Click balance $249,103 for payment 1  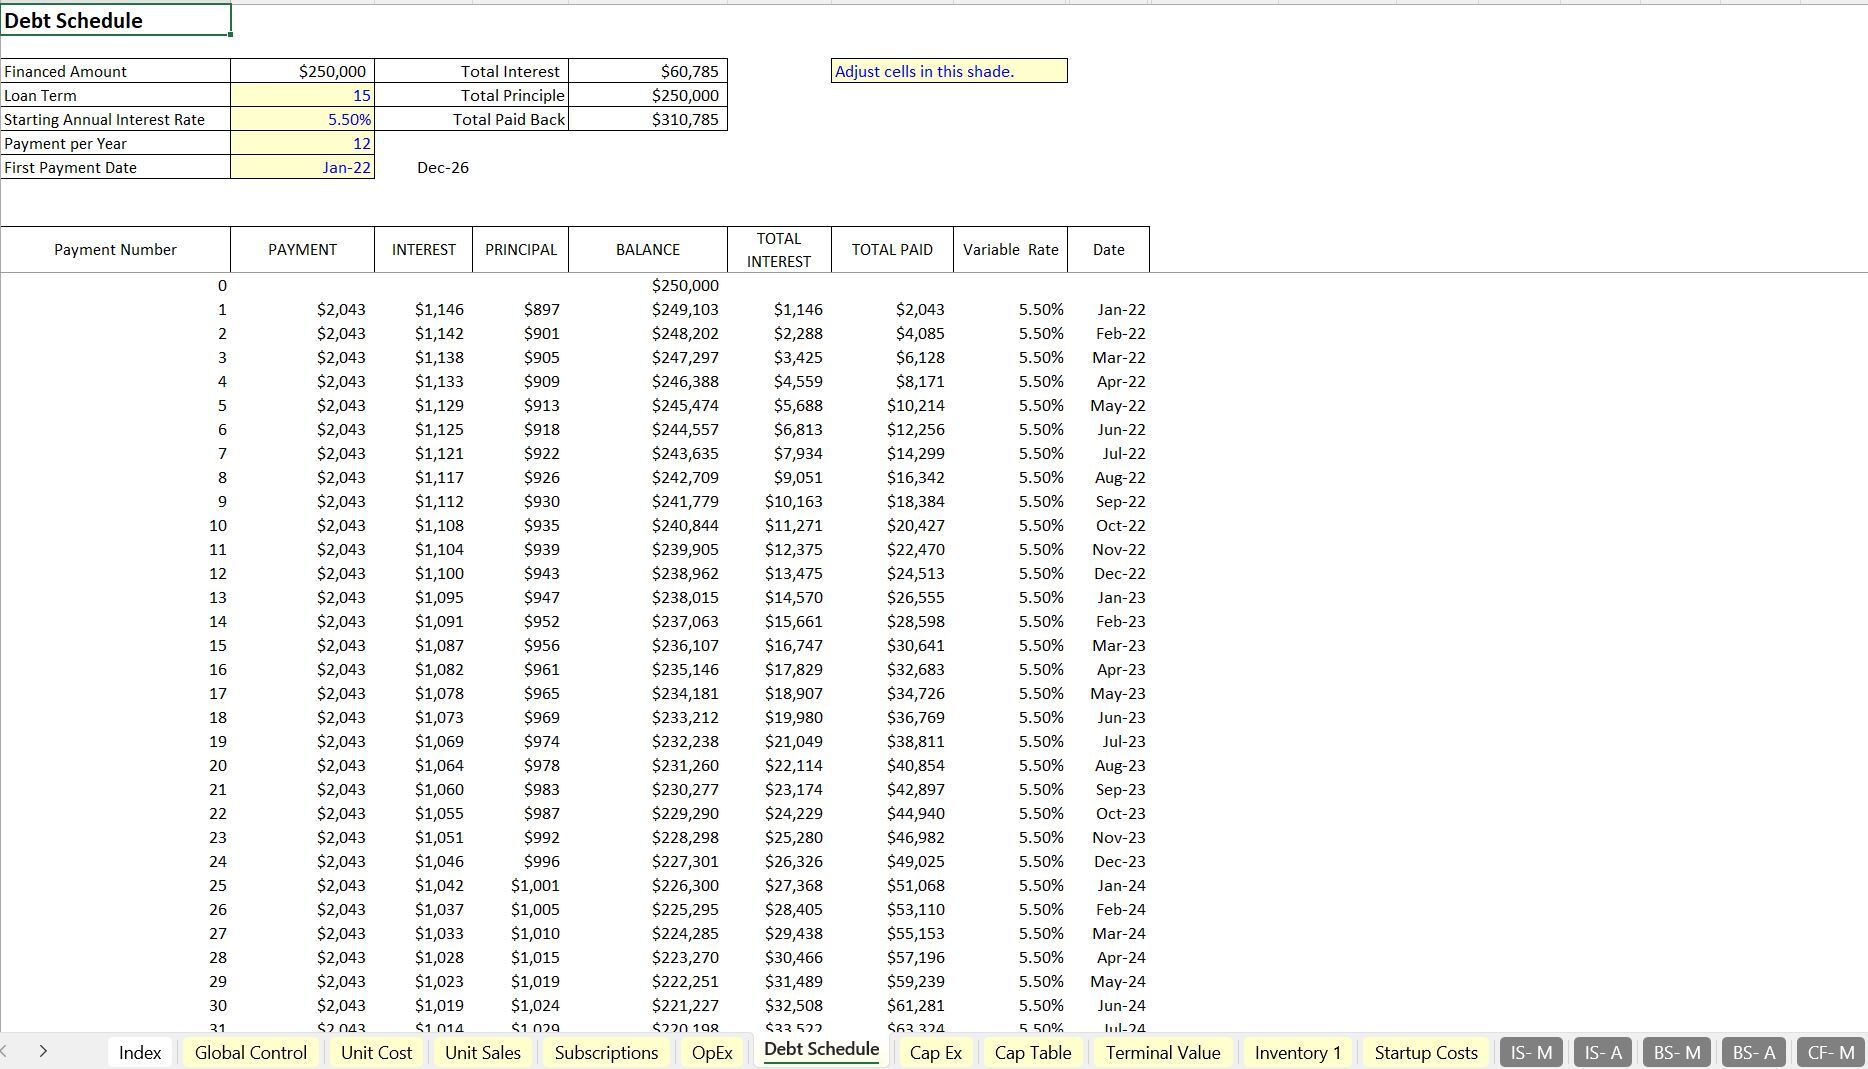(x=648, y=309)
